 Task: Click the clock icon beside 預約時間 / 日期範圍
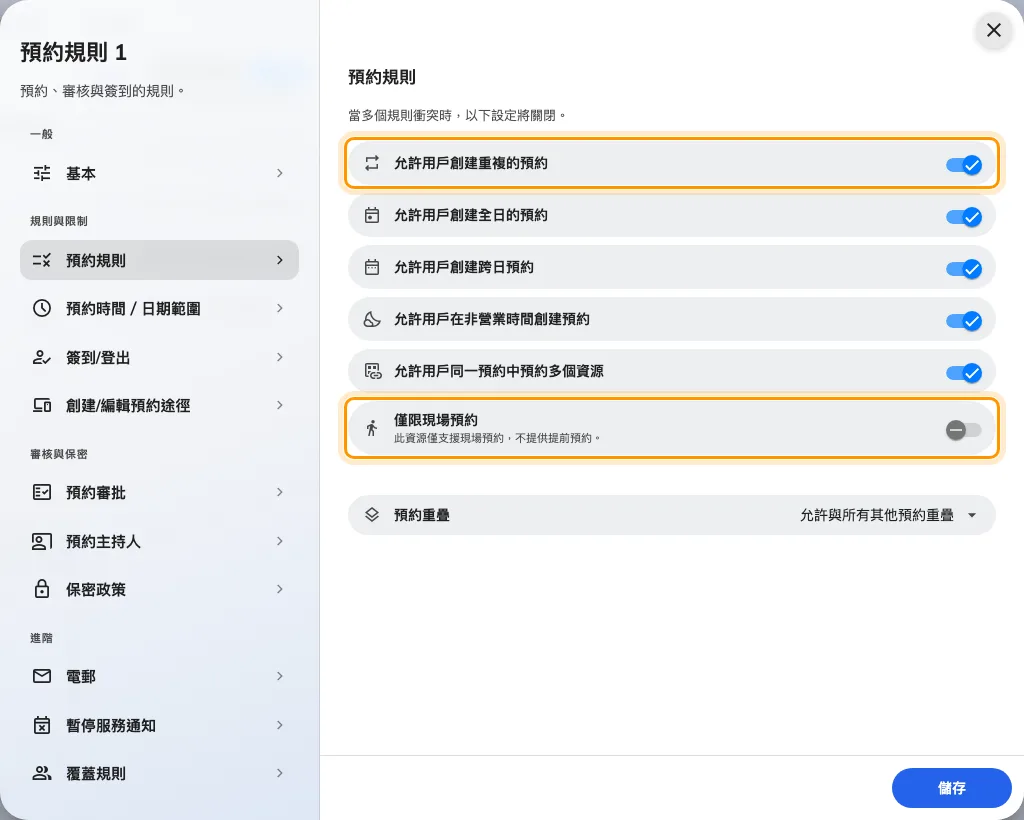coord(42,308)
